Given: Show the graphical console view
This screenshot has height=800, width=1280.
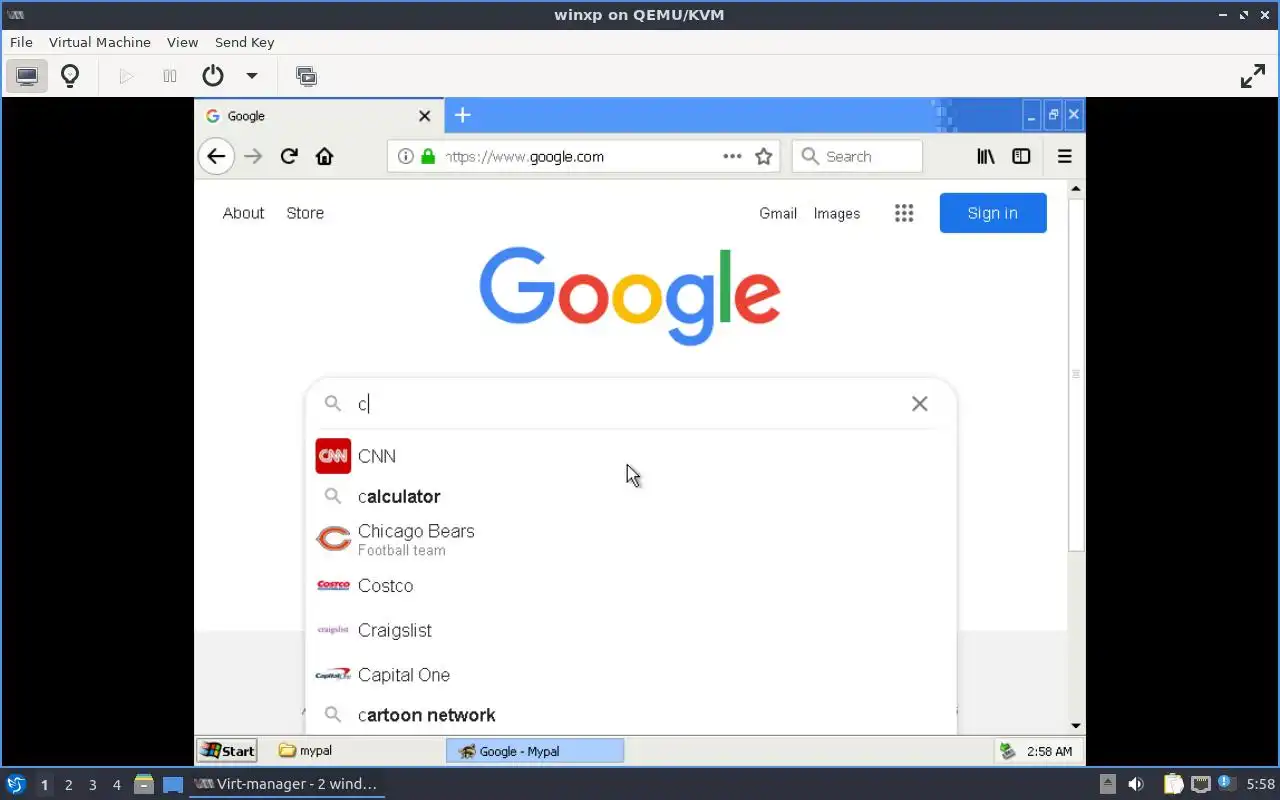Looking at the screenshot, I should [x=27, y=76].
